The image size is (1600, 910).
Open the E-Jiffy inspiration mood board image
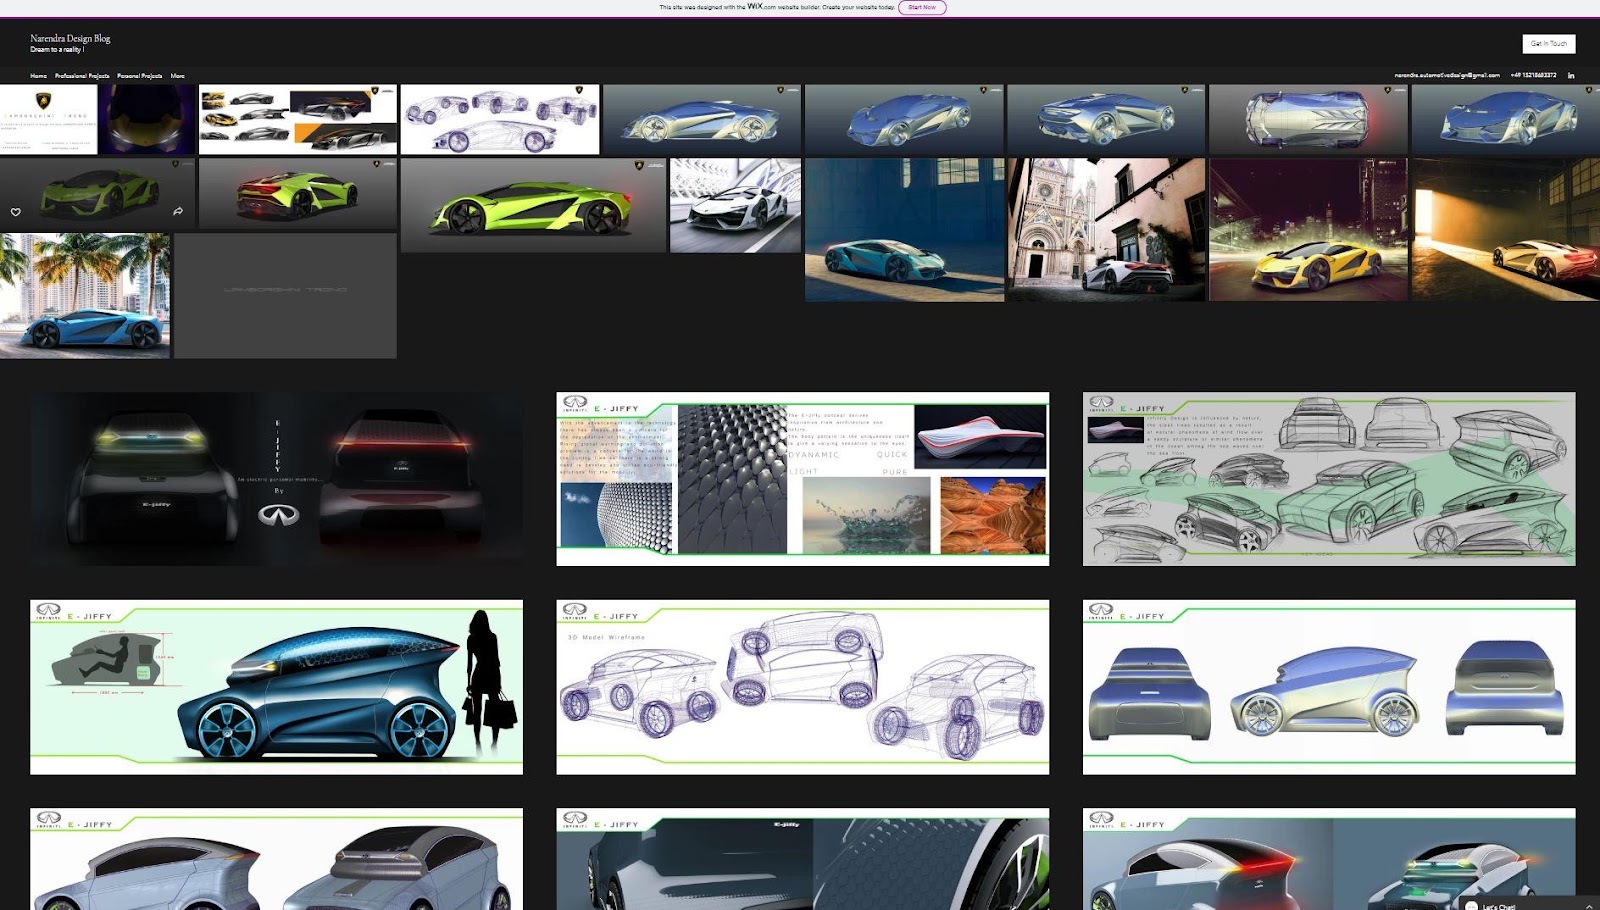click(x=803, y=479)
